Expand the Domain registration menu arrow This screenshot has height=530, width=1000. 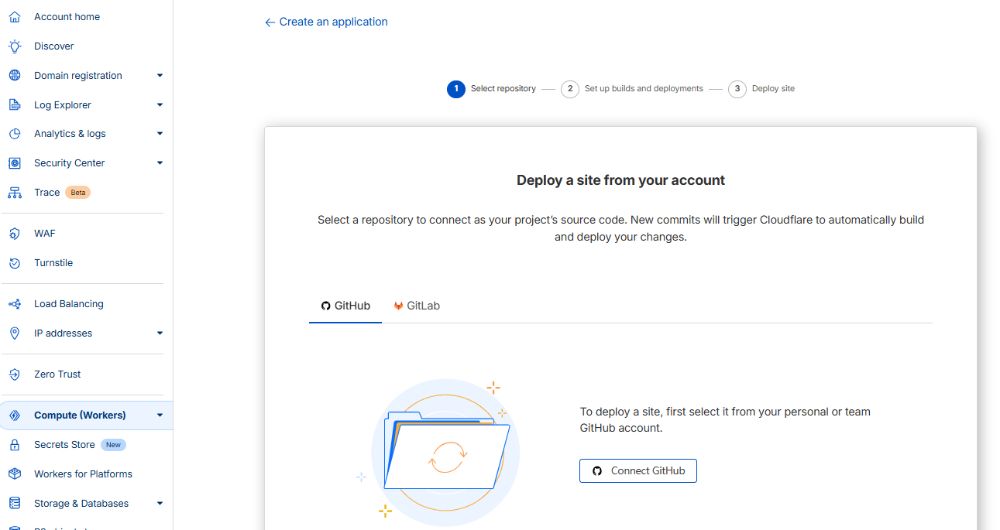point(160,76)
